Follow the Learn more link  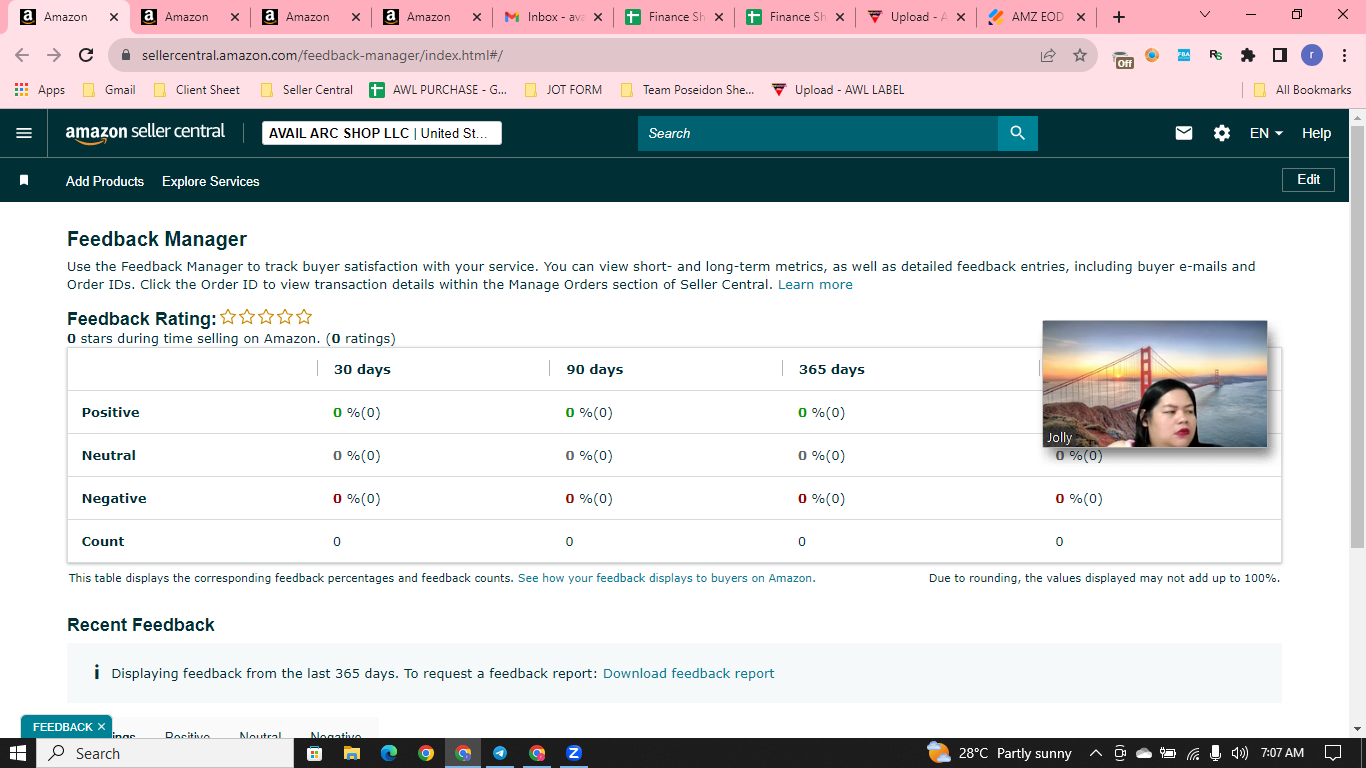point(815,285)
